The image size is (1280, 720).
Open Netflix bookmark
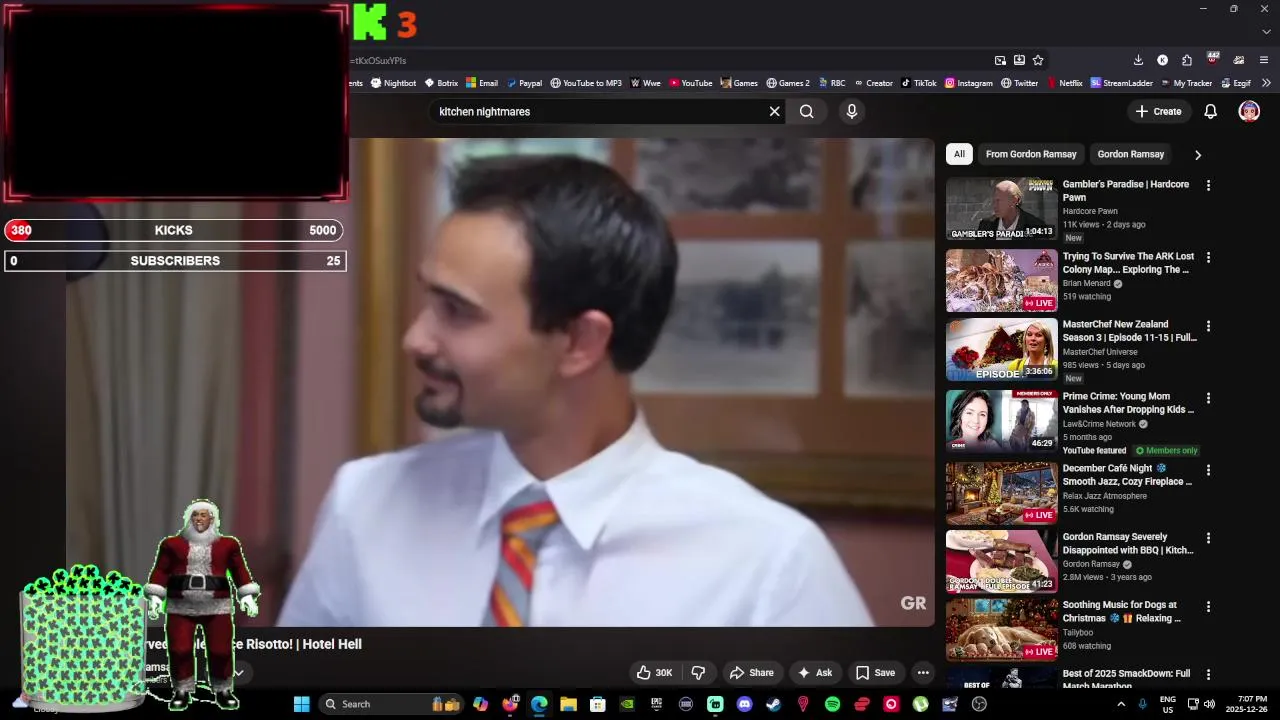pyautogui.click(x=1064, y=83)
